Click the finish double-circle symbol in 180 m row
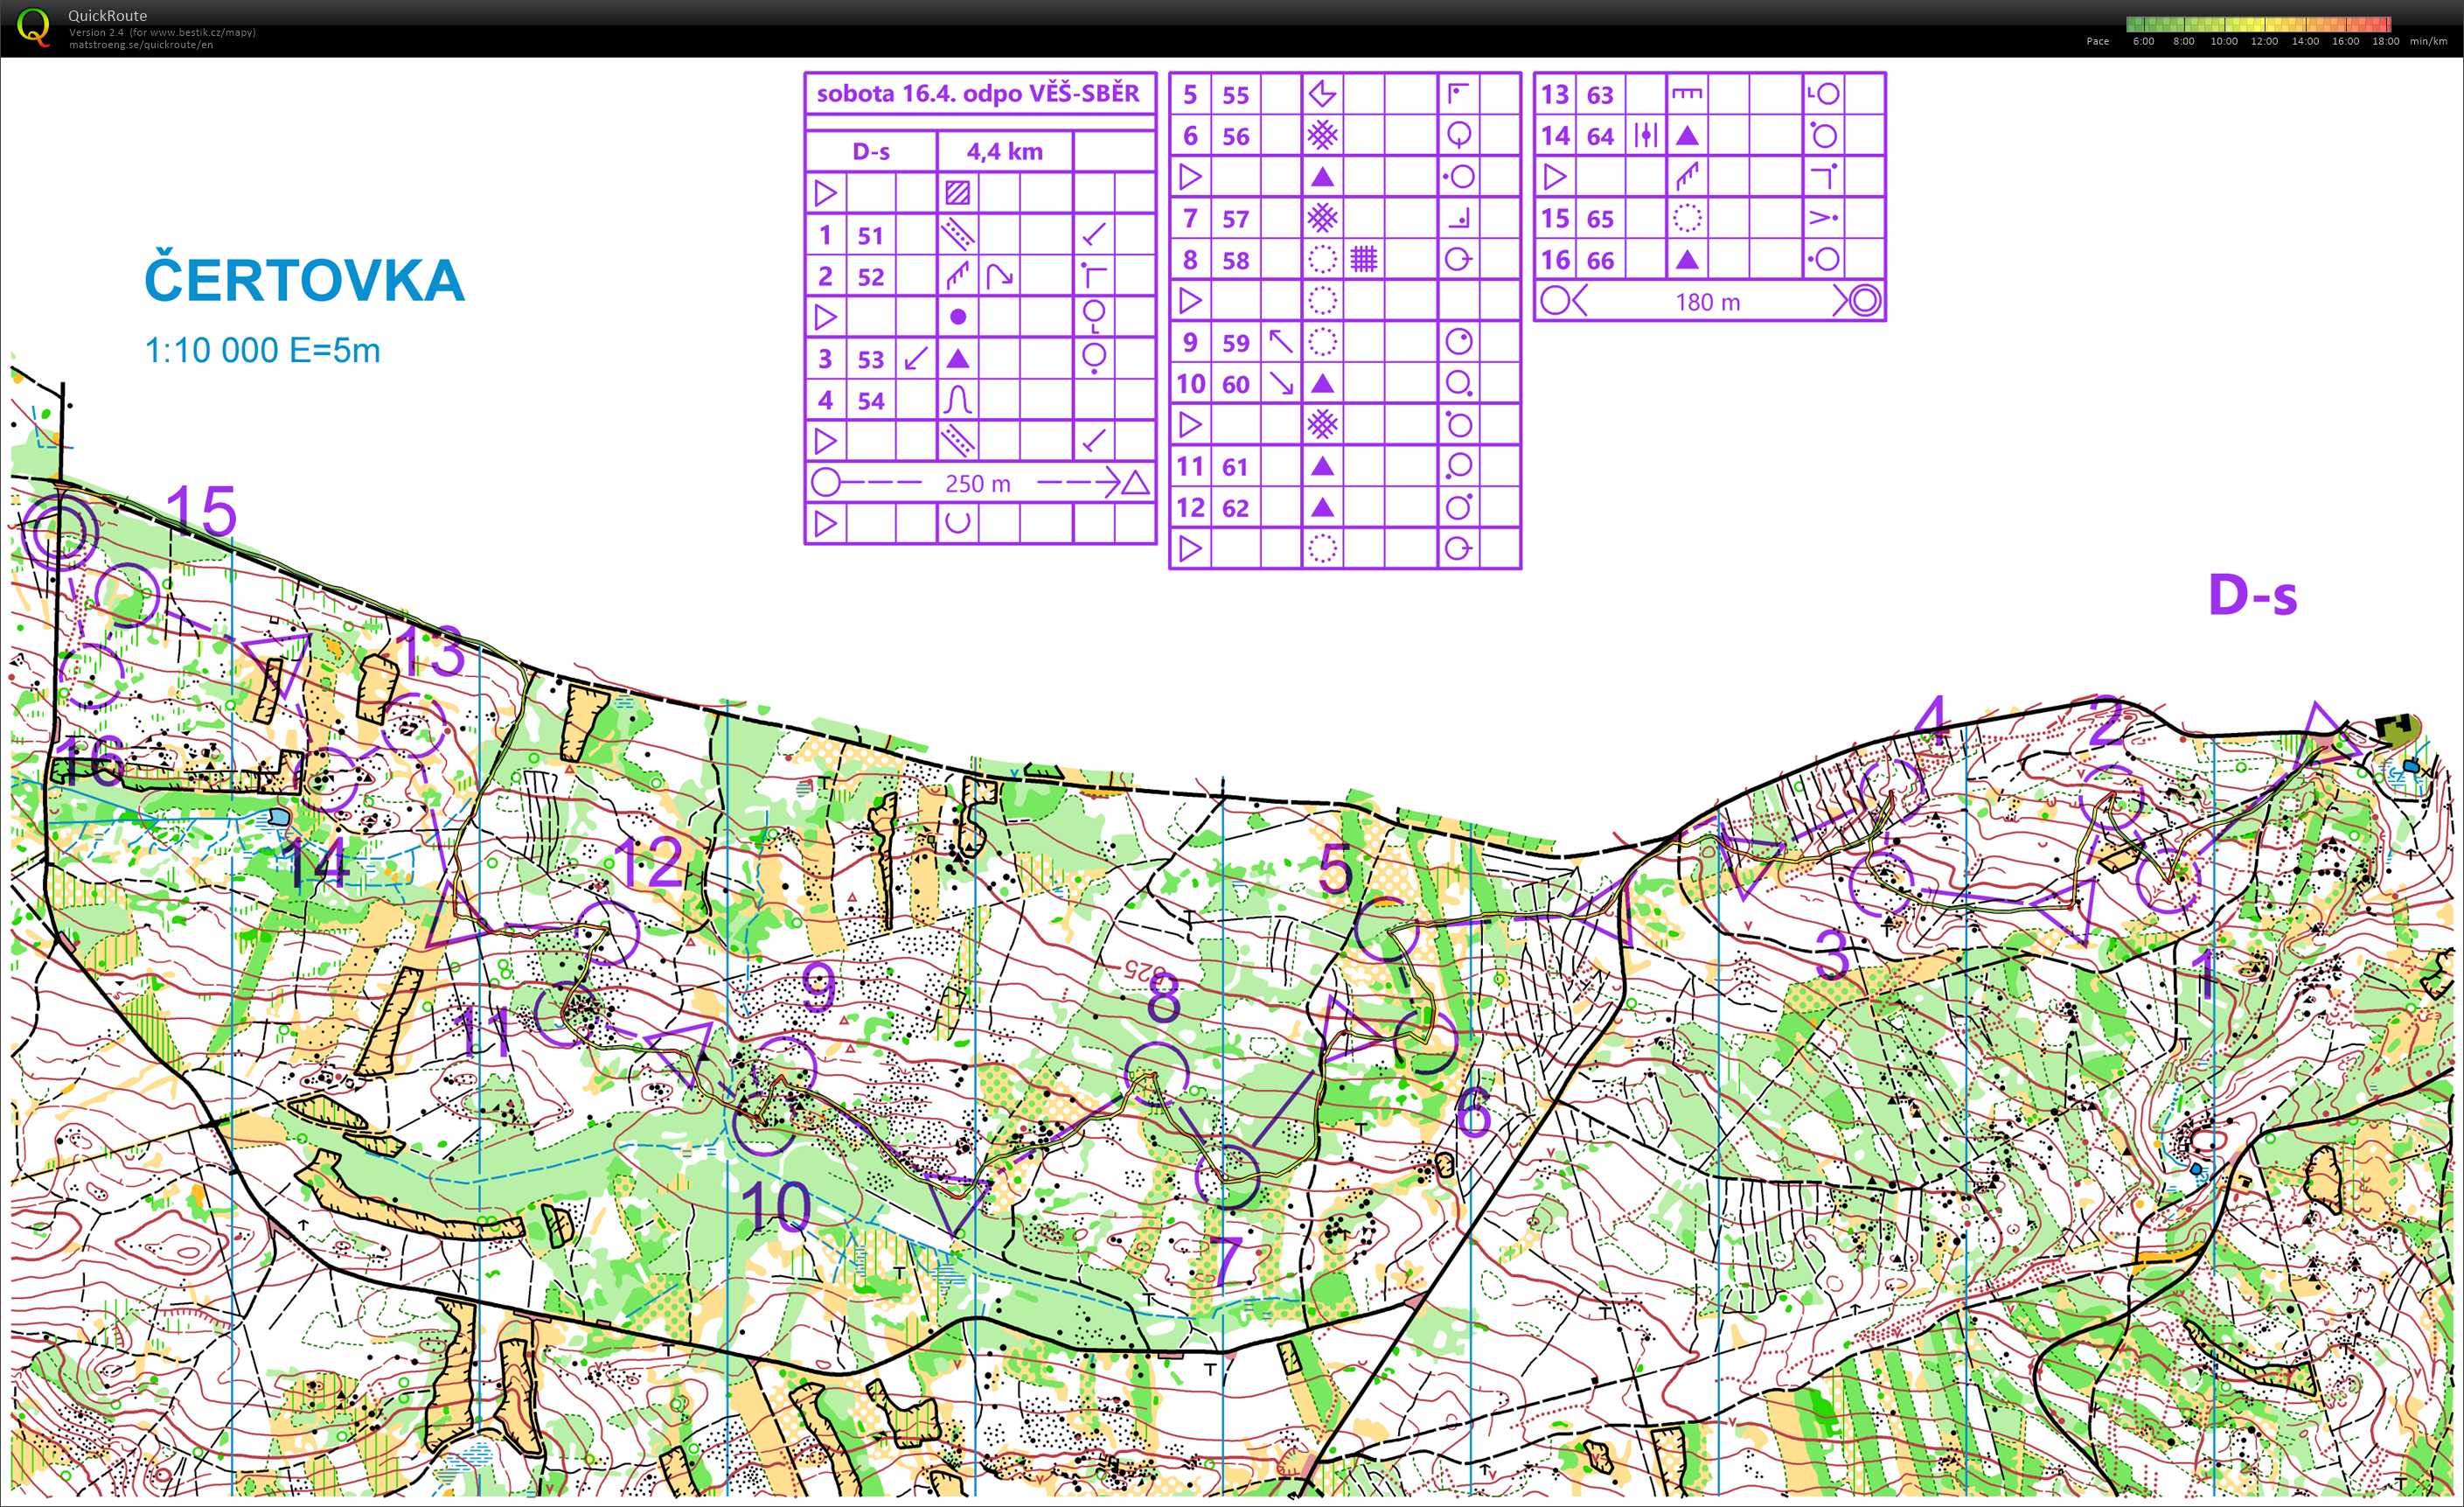This screenshot has height=1507, width=2464. (x=1864, y=300)
